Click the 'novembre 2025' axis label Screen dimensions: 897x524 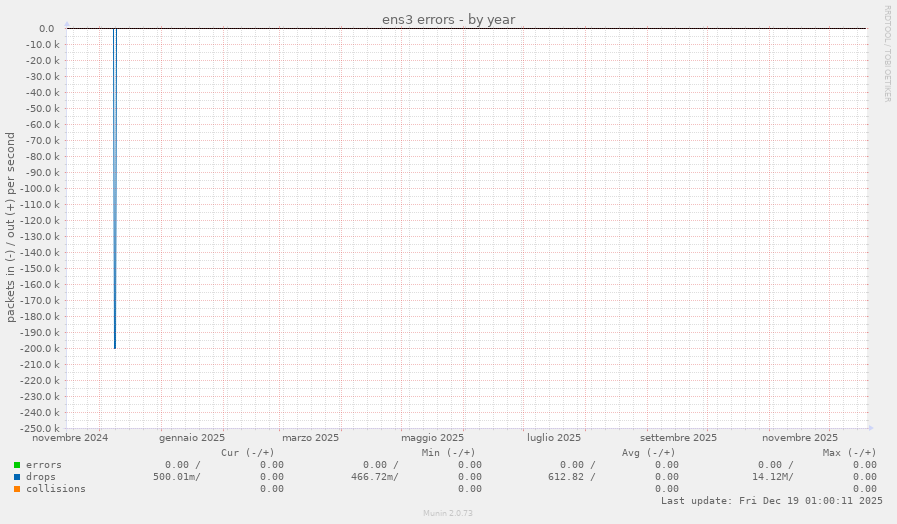coord(800,438)
